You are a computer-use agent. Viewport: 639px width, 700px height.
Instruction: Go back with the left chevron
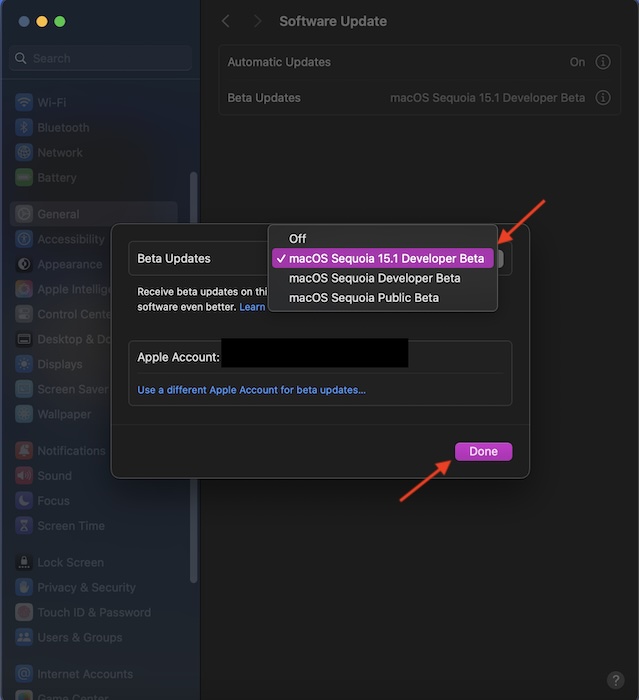[226, 21]
